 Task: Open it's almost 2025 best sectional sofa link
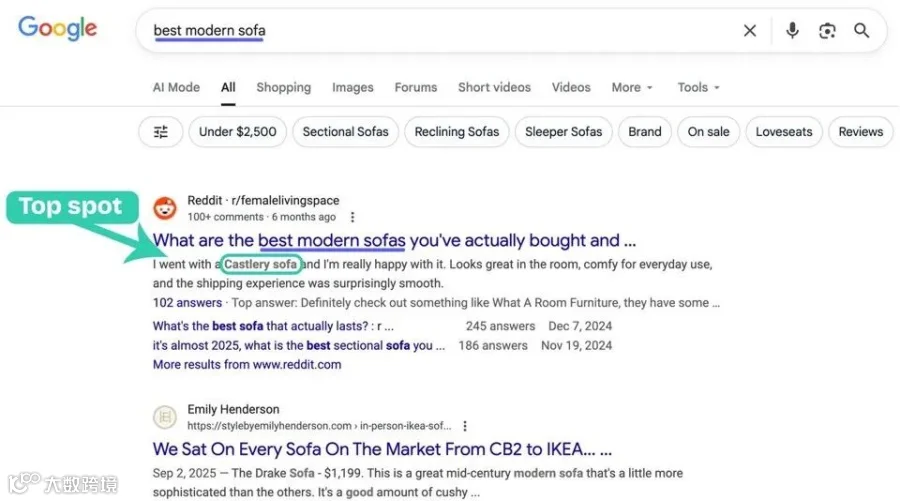coord(298,345)
